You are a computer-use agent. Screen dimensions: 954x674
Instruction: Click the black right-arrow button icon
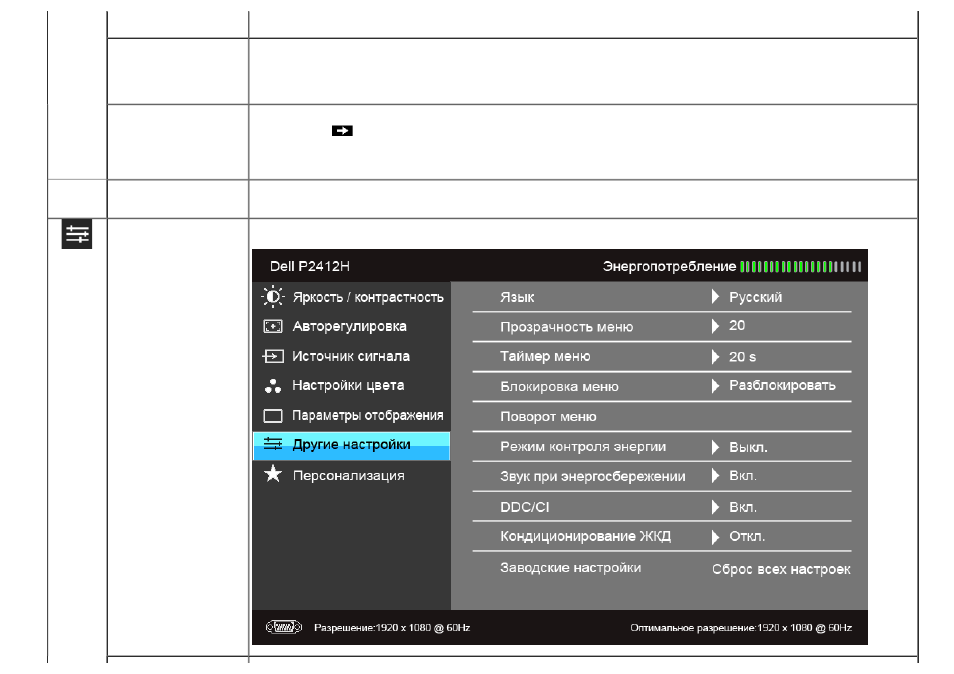[x=342, y=131]
